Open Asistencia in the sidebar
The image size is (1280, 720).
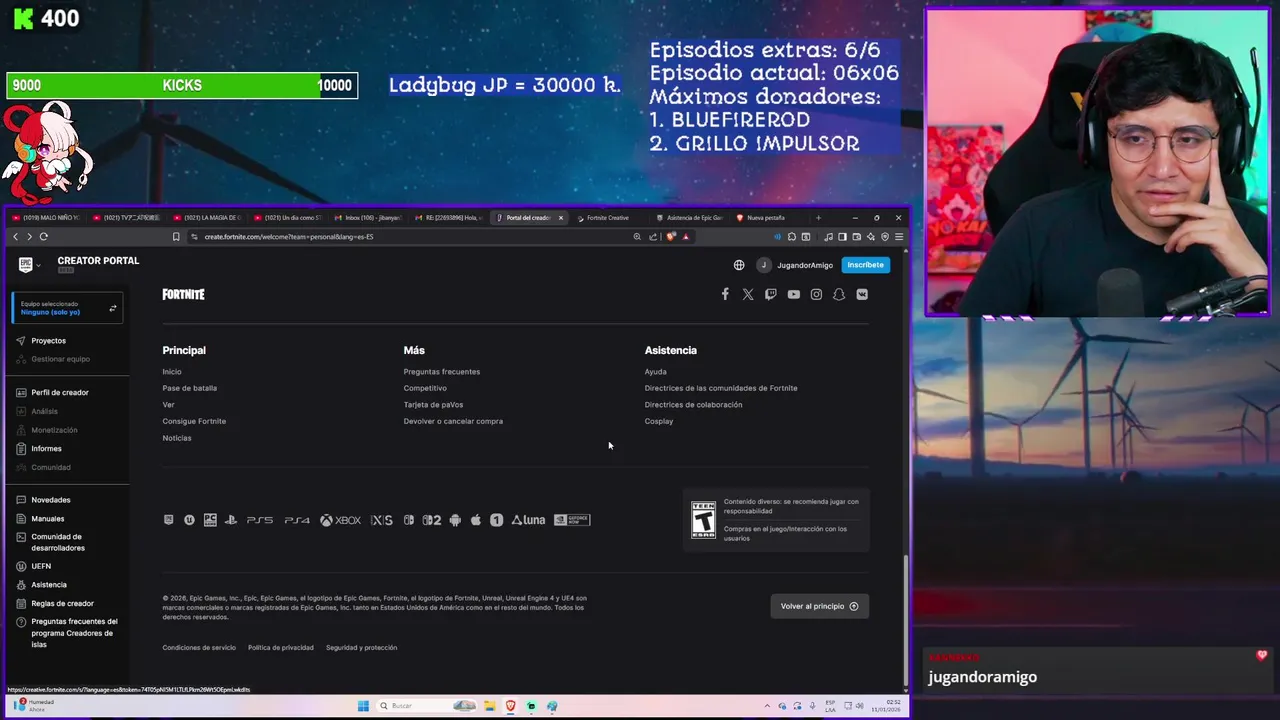tap(48, 585)
